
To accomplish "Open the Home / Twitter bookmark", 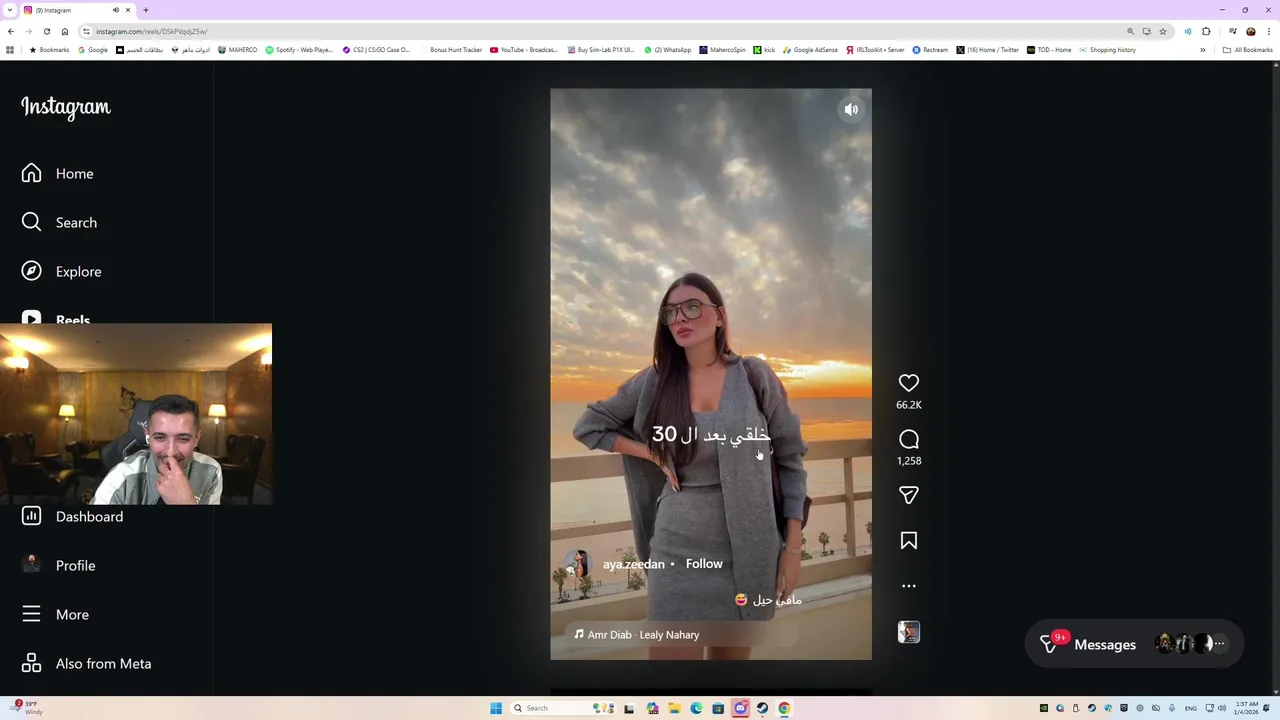I will (988, 50).
